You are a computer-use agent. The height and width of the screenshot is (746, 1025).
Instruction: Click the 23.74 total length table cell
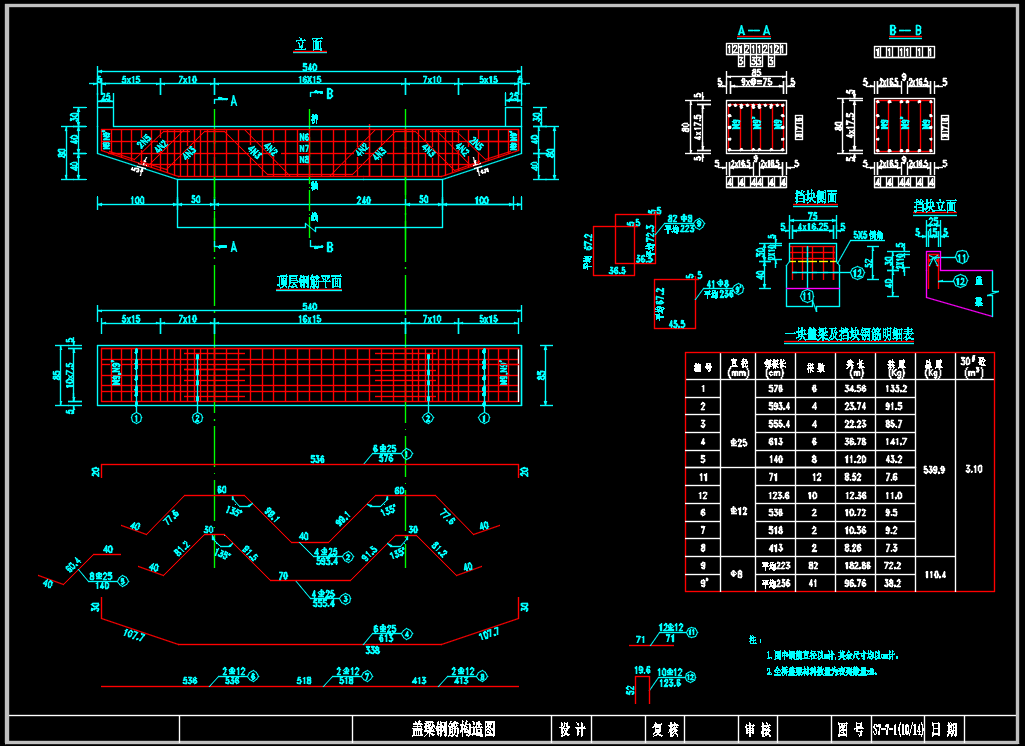[x=855, y=406]
